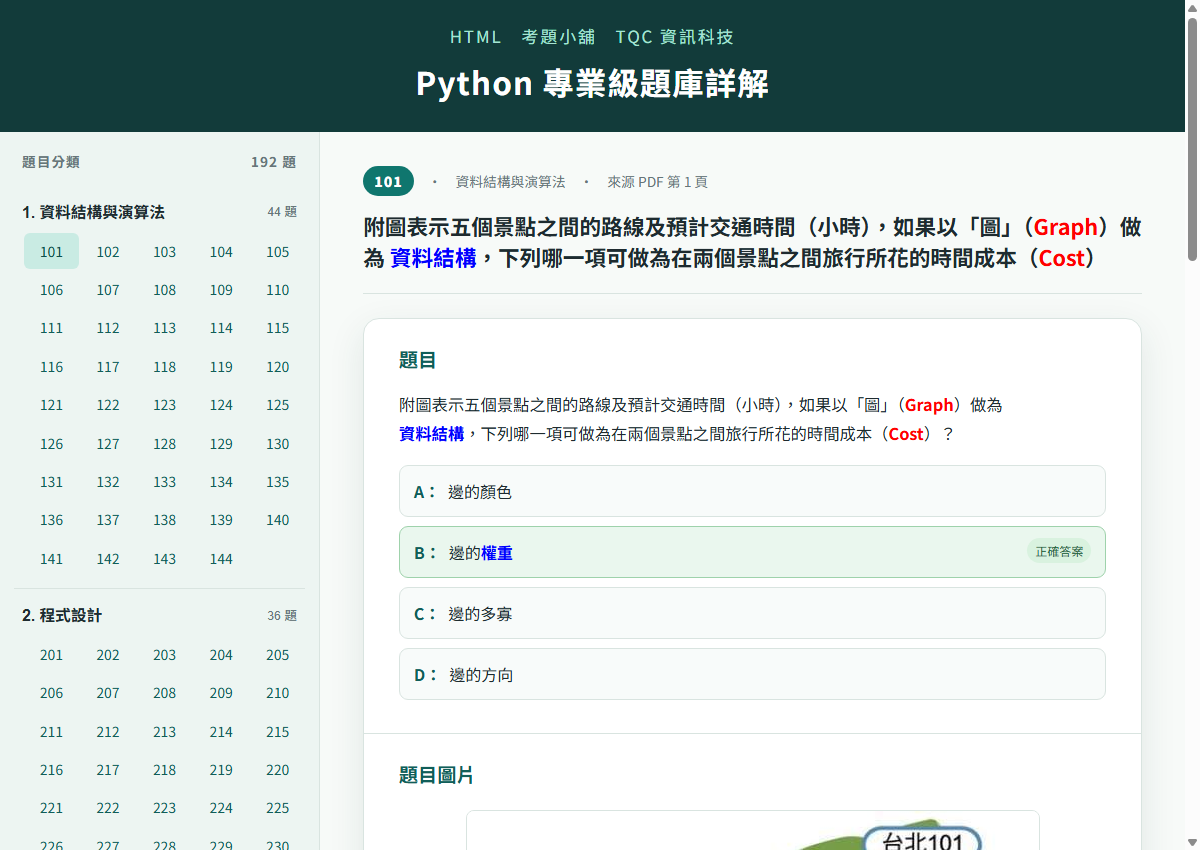
Task: Select answer option B 邊的權重
Action: [x=752, y=552]
